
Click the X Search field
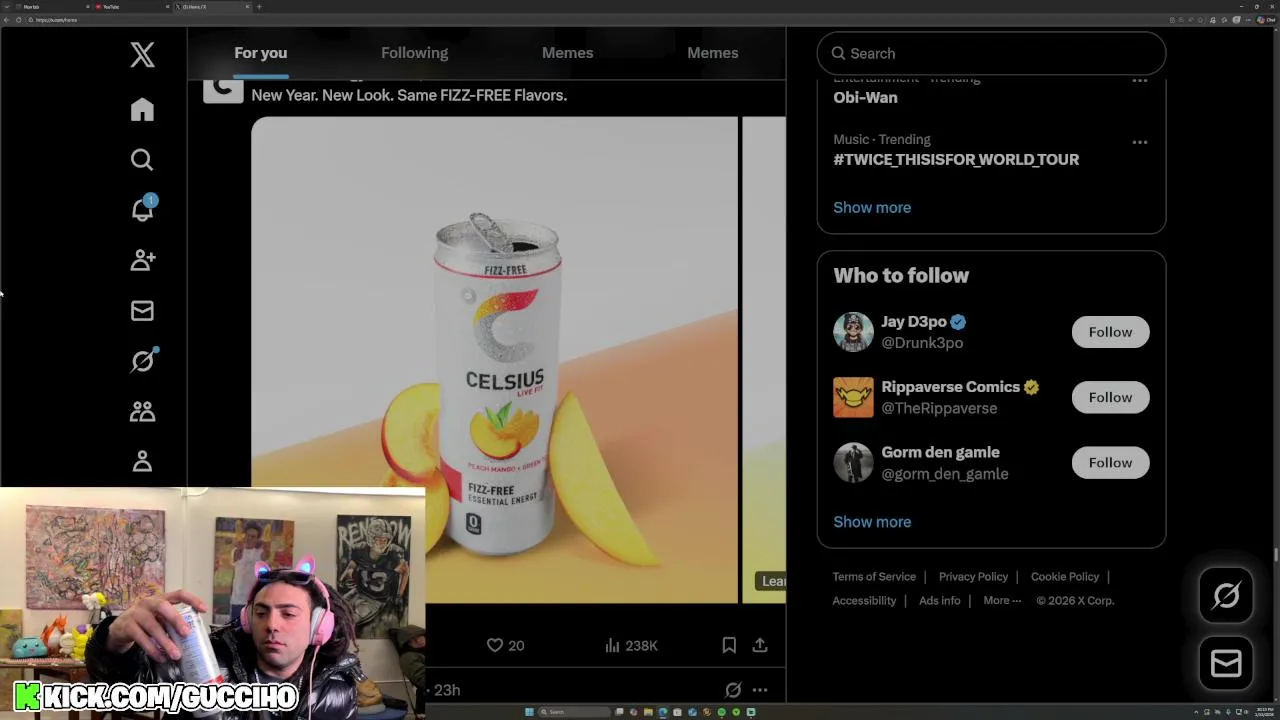991,53
